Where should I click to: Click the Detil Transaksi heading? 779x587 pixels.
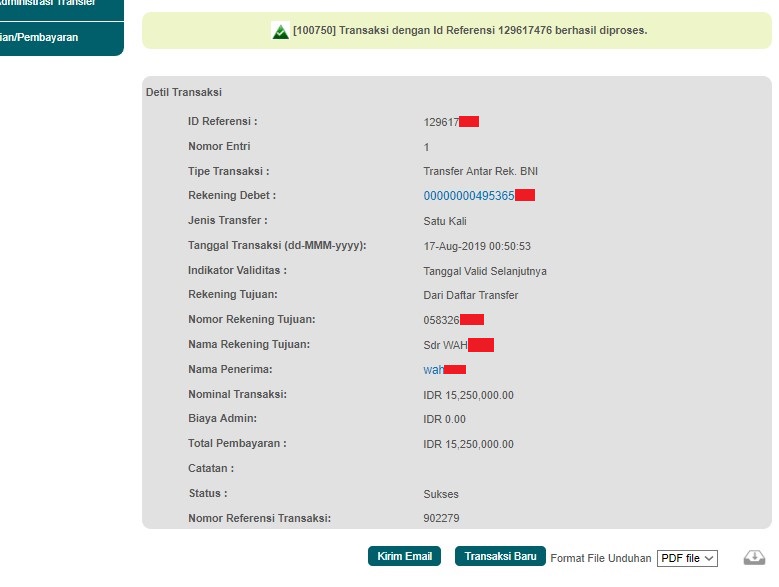click(184, 92)
